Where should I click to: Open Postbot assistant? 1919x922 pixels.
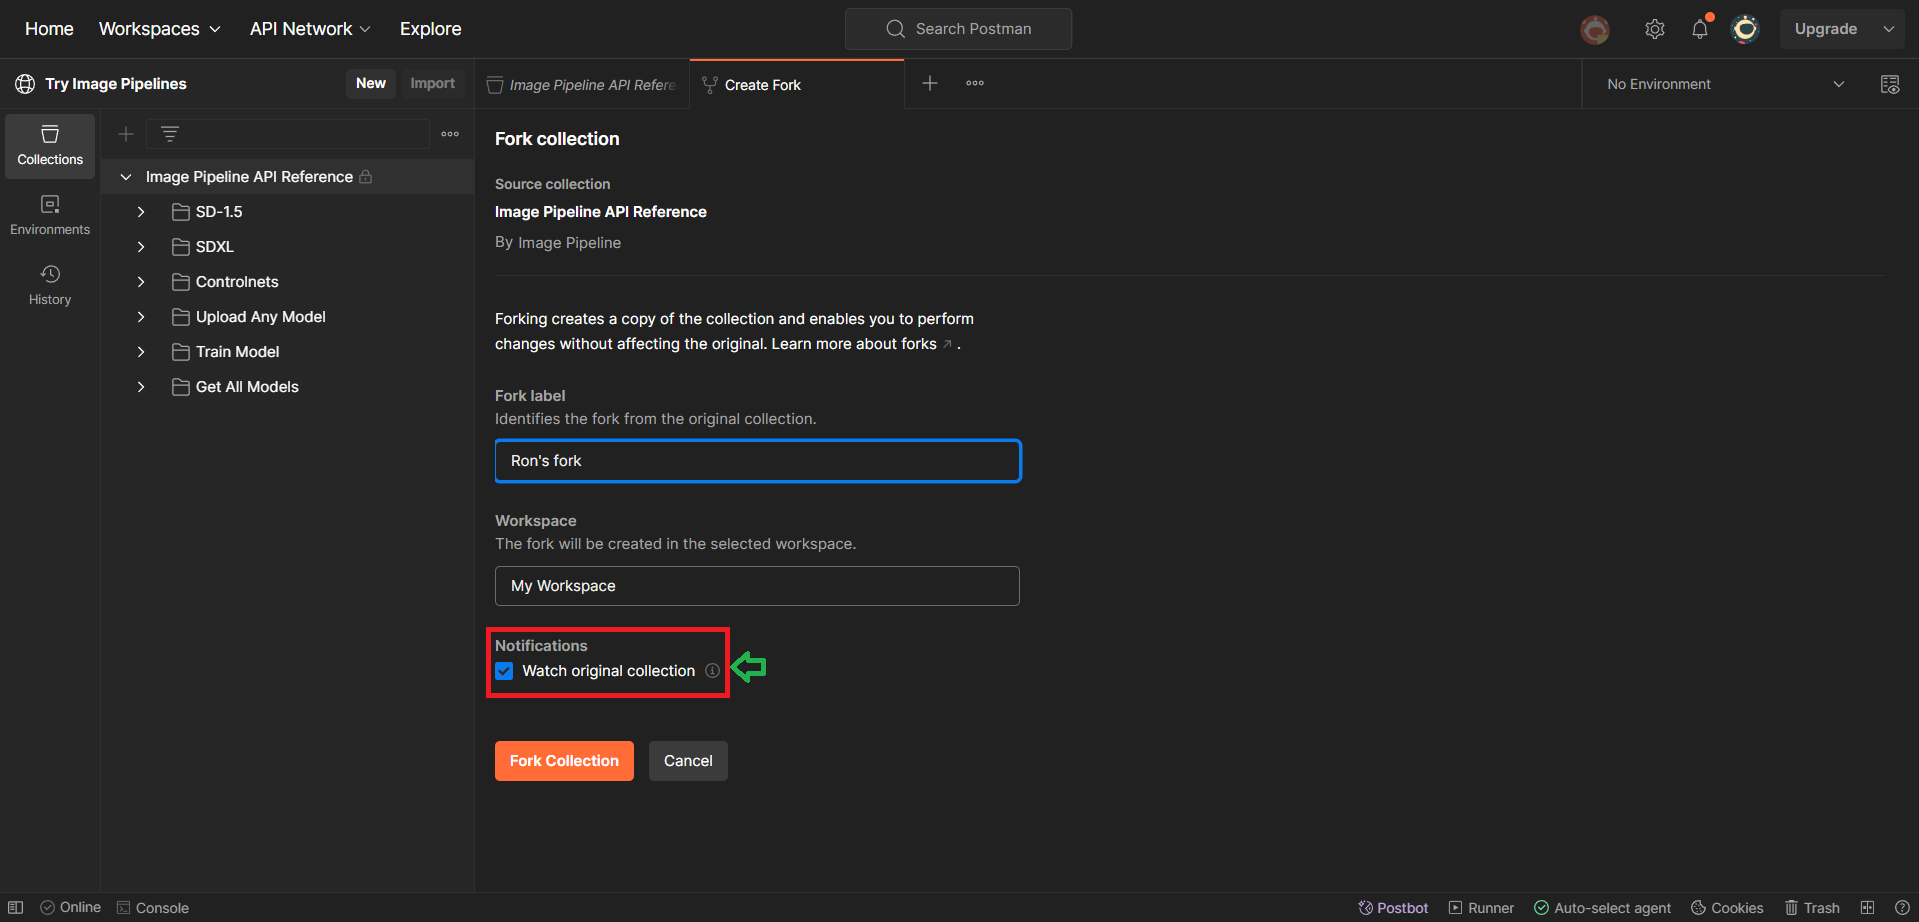(1393, 907)
